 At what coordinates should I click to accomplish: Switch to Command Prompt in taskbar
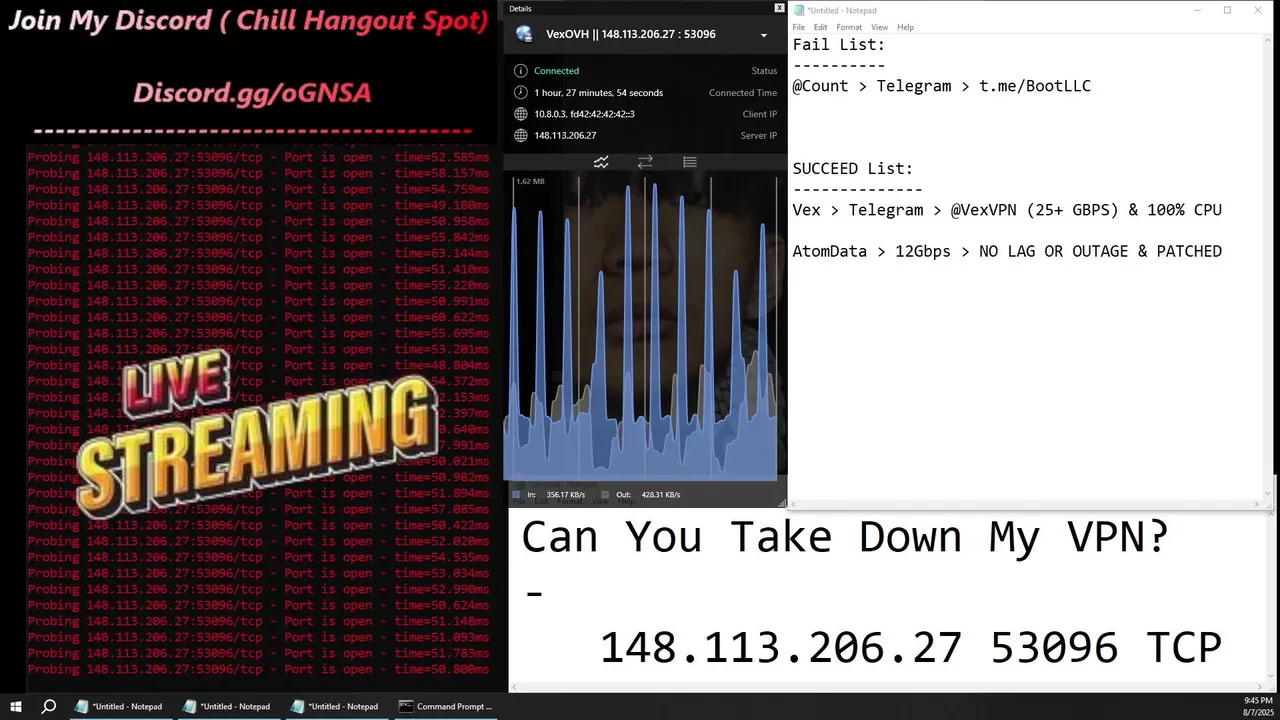point(445,706)
